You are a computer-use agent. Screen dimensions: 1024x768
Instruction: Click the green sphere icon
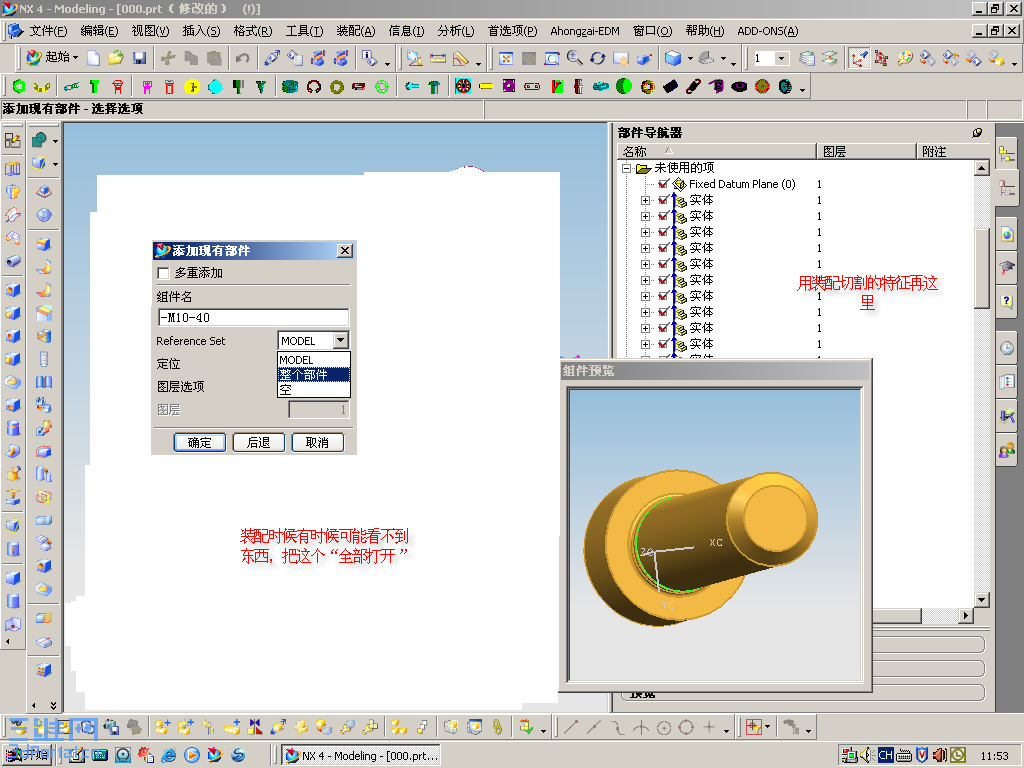624,86
